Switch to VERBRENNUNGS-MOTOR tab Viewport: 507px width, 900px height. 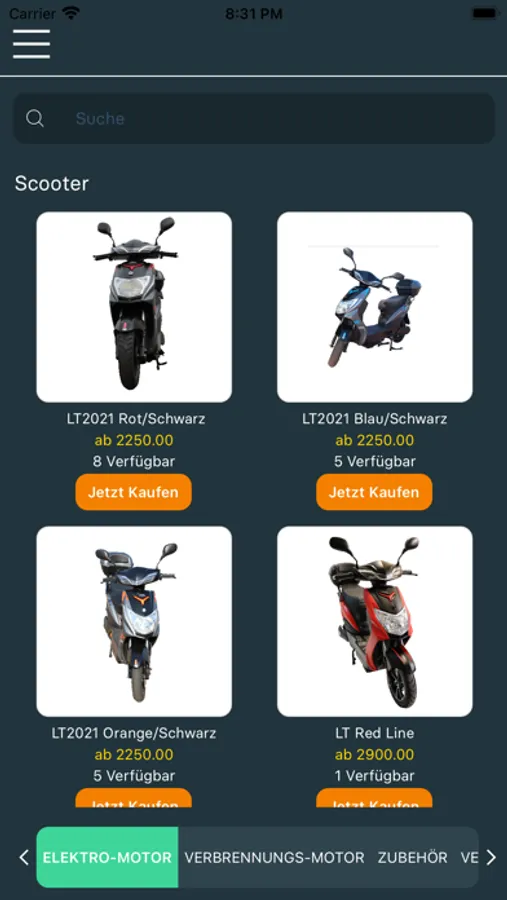[x=274, y=858]
